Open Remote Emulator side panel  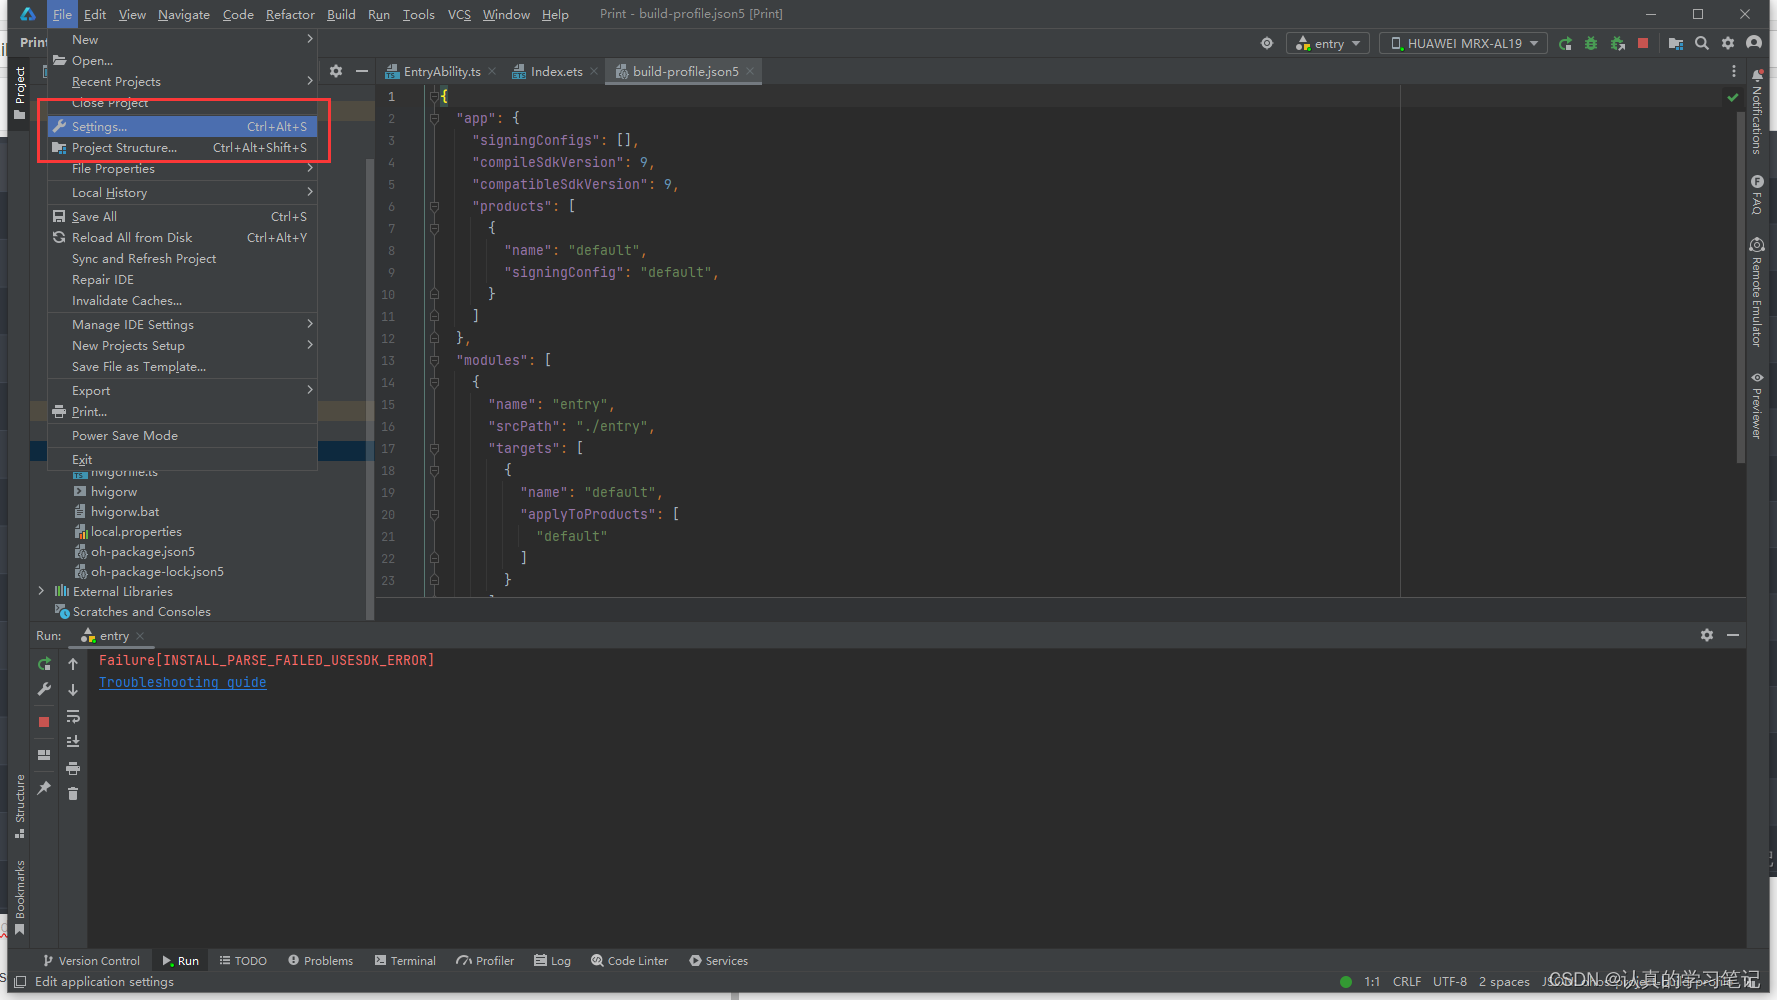(x=1757, y=292)
